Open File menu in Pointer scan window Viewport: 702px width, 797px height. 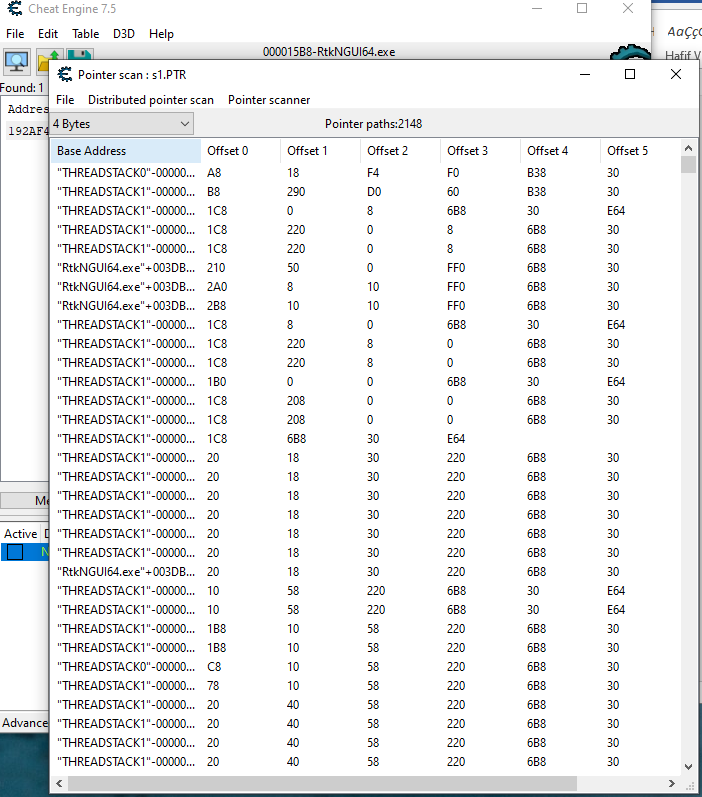click(x=65, y=100)
